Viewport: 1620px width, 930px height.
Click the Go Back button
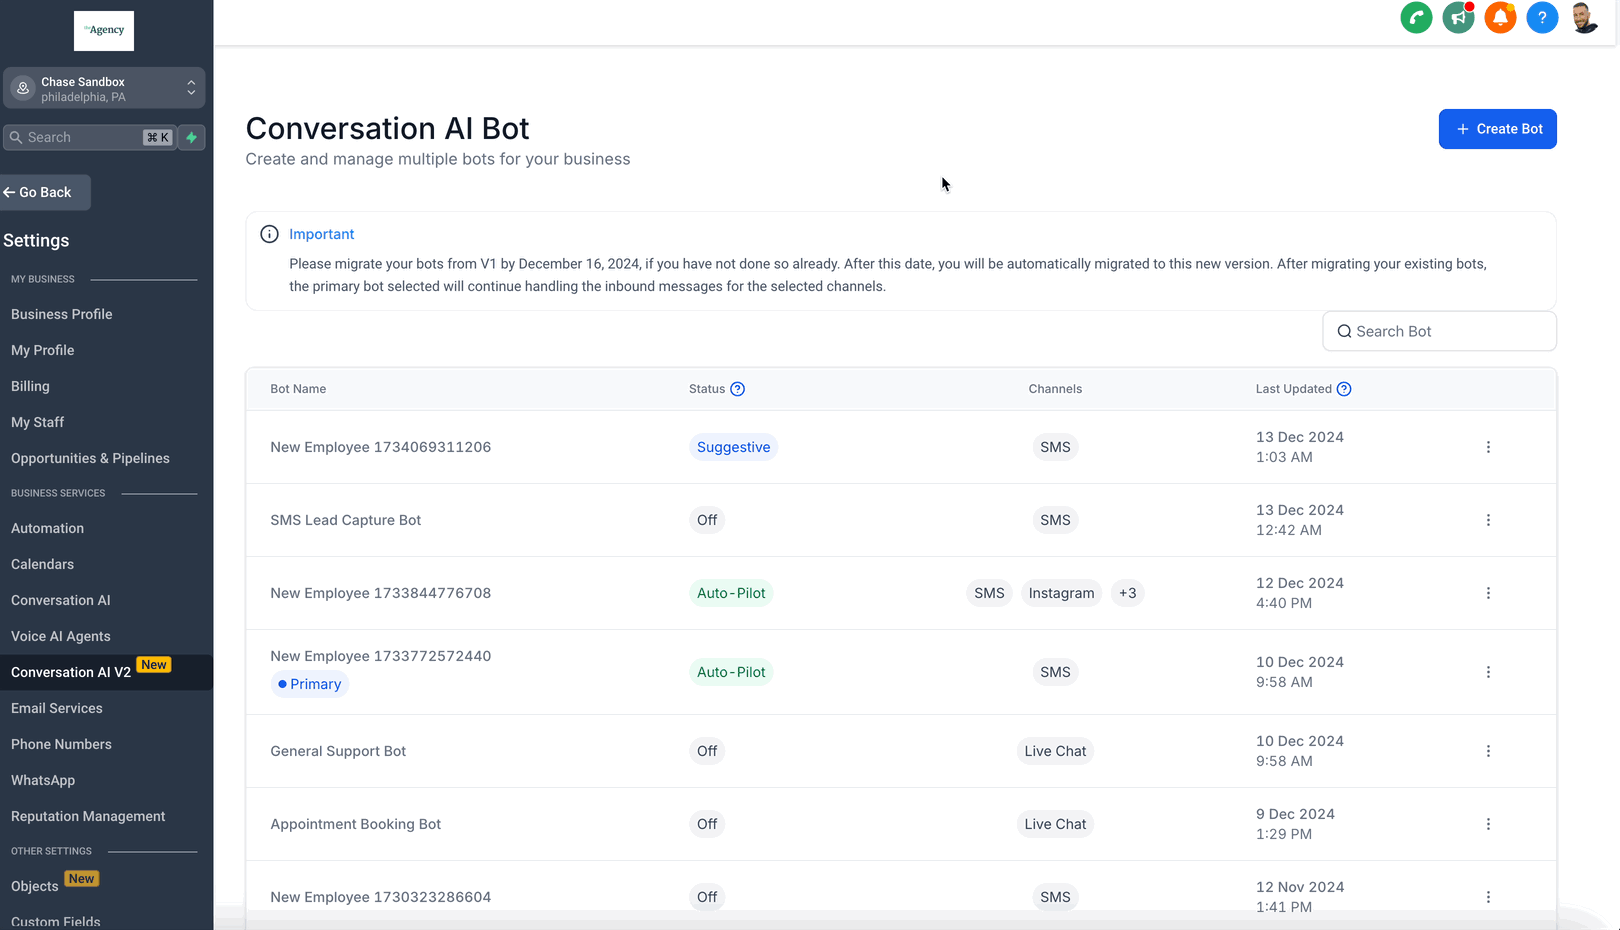[46, 192]
